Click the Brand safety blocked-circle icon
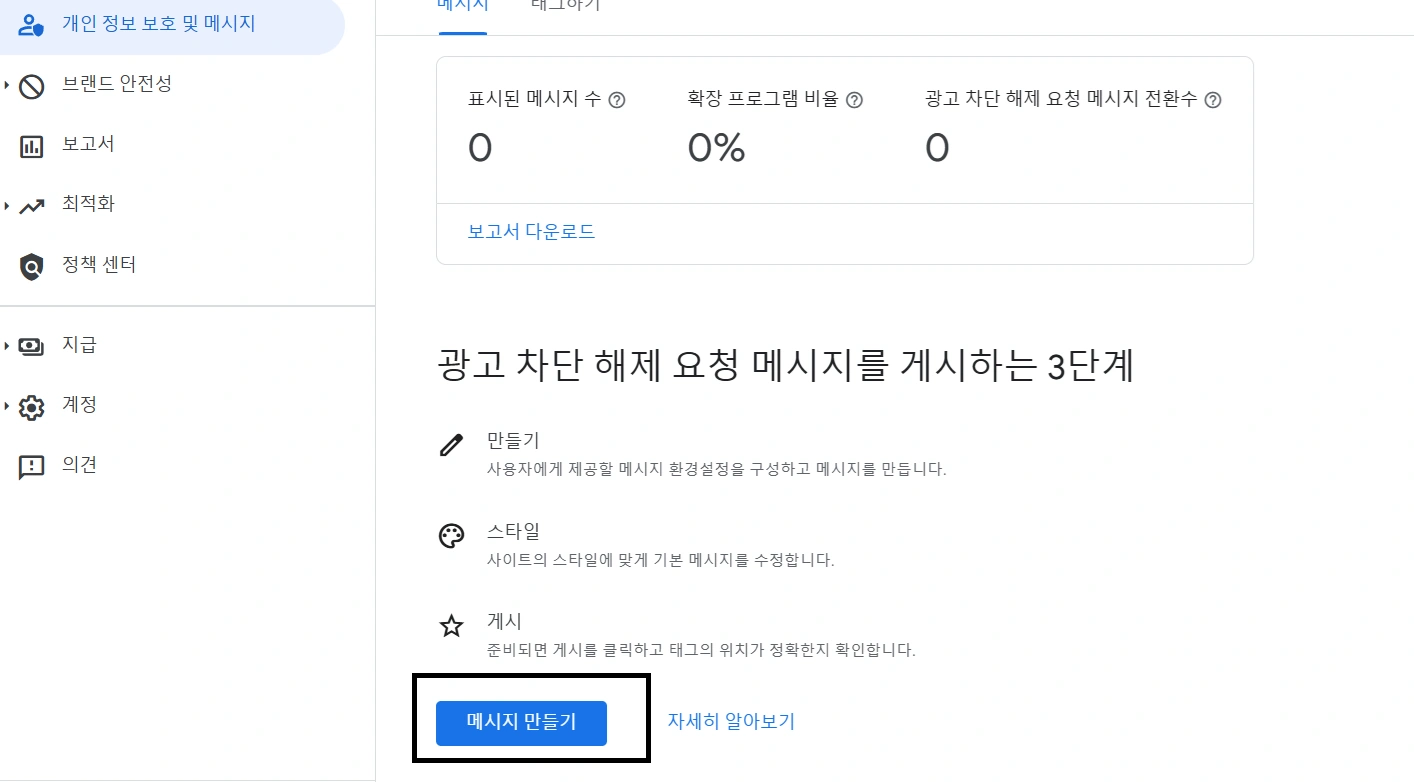 click(x=32, y=86)
